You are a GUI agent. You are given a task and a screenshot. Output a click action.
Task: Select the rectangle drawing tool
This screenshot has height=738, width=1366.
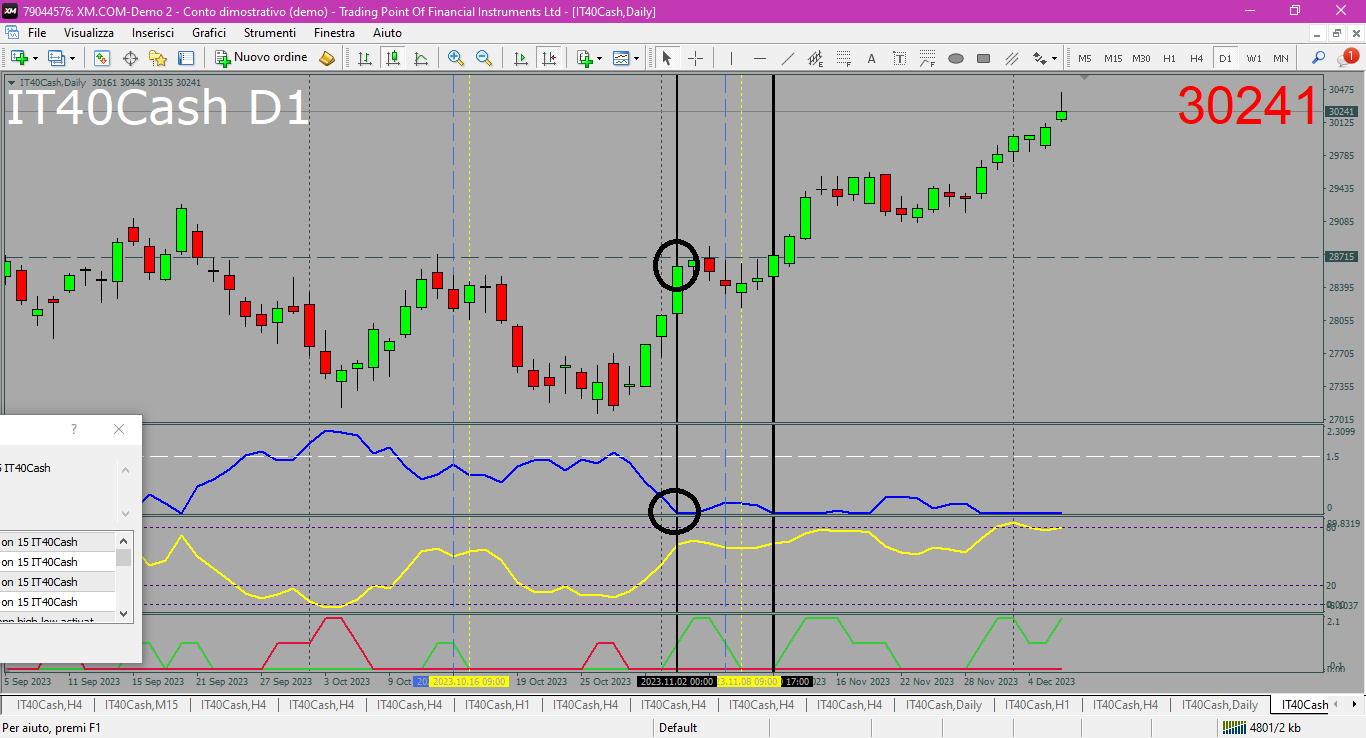tap(983, 58)
